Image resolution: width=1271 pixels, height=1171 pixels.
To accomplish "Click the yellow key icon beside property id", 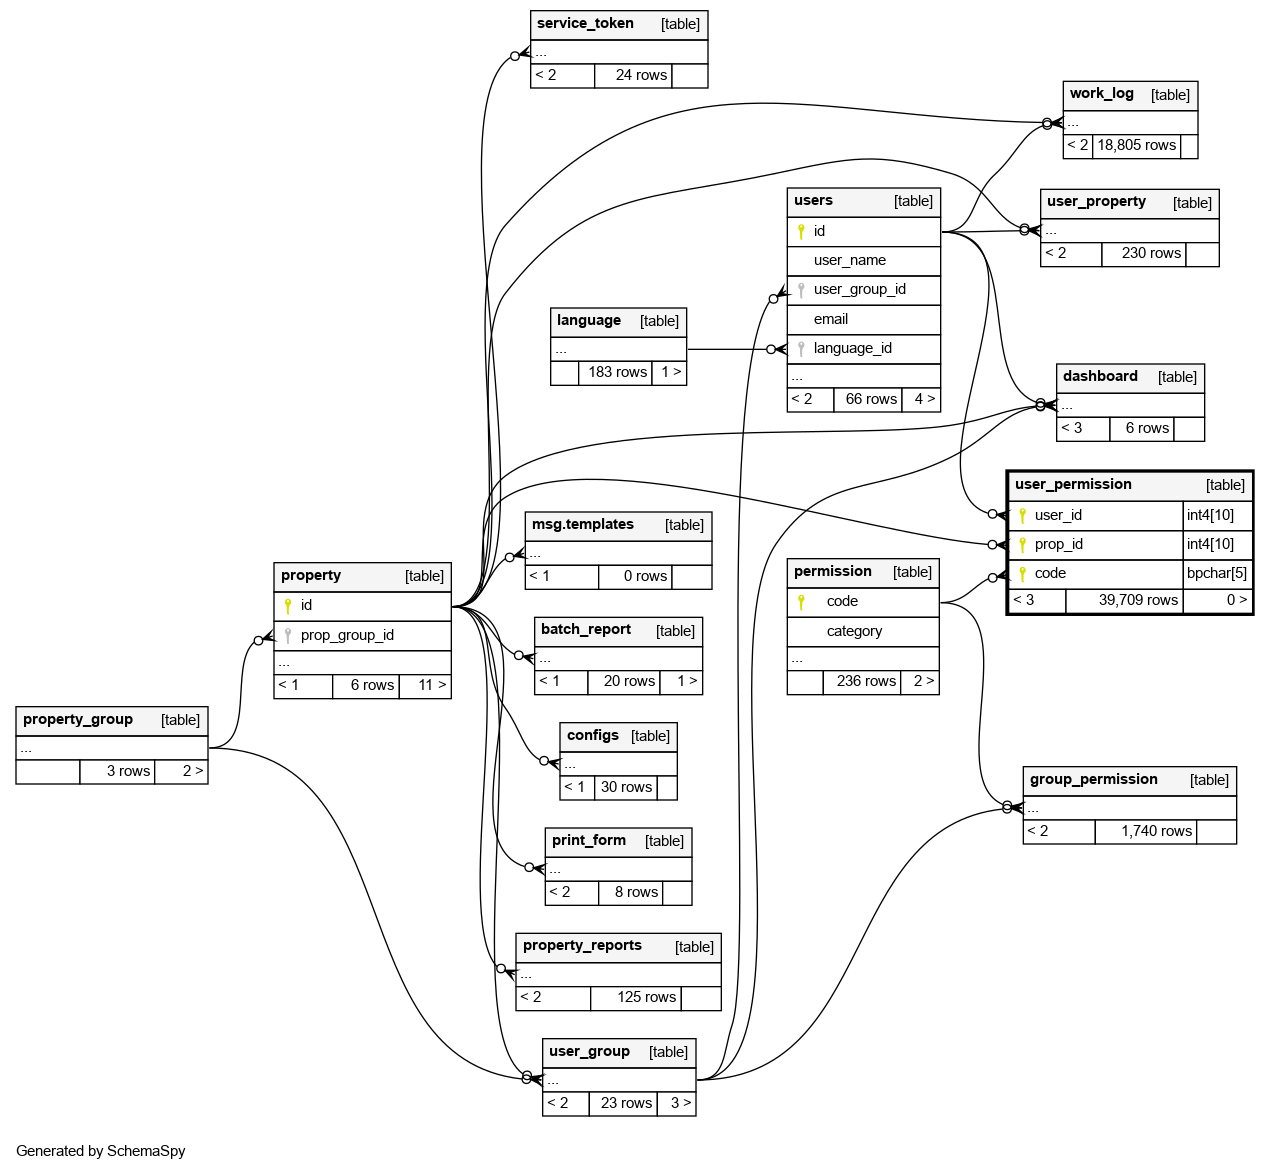I will (288, 606).
